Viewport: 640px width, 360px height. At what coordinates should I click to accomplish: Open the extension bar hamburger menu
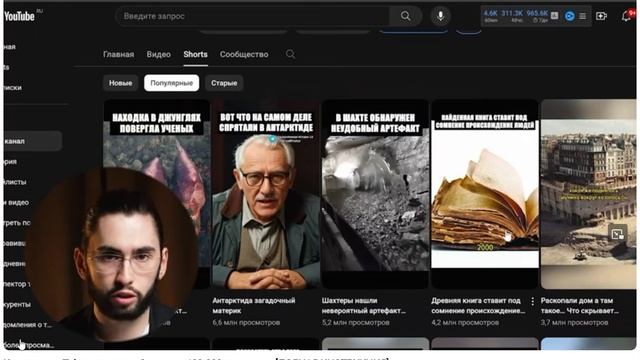tap(583, 16)
